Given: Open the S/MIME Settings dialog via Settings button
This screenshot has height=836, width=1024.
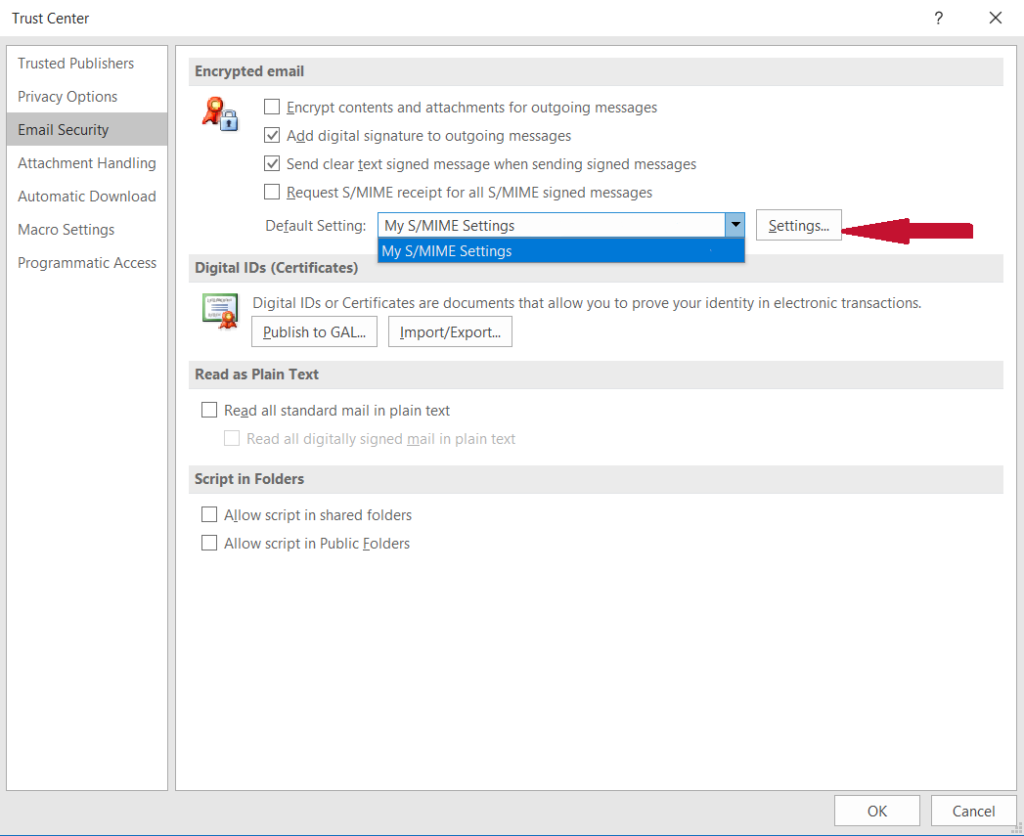Looking at the screenshot, I should (798, 225).
